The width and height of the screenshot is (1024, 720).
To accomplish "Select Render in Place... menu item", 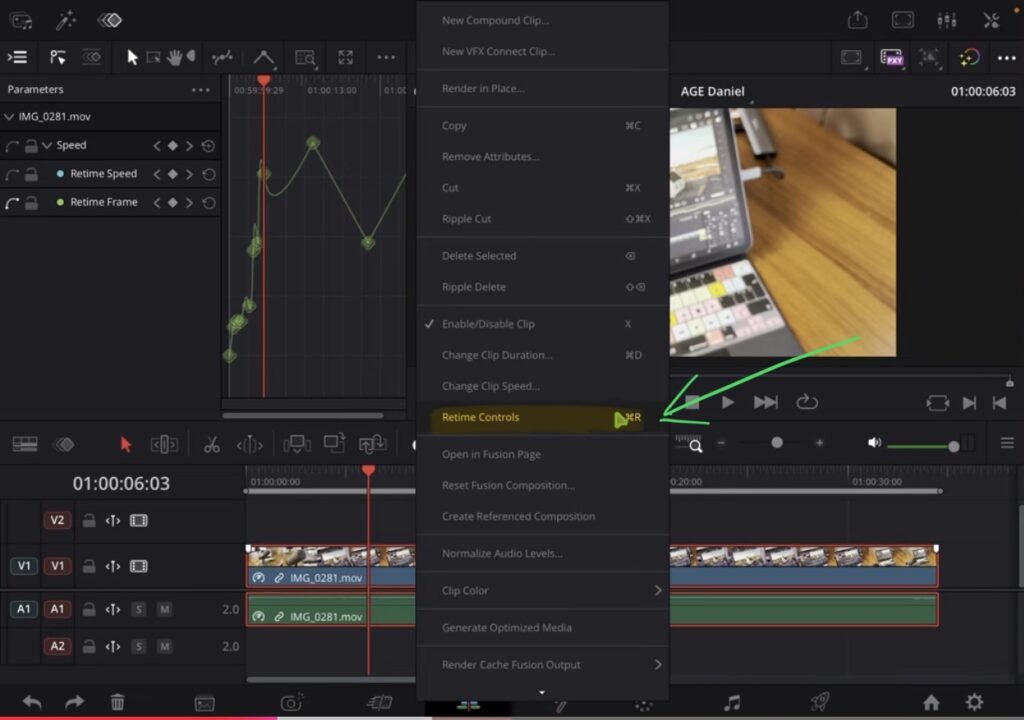I will tap(542, 88).
